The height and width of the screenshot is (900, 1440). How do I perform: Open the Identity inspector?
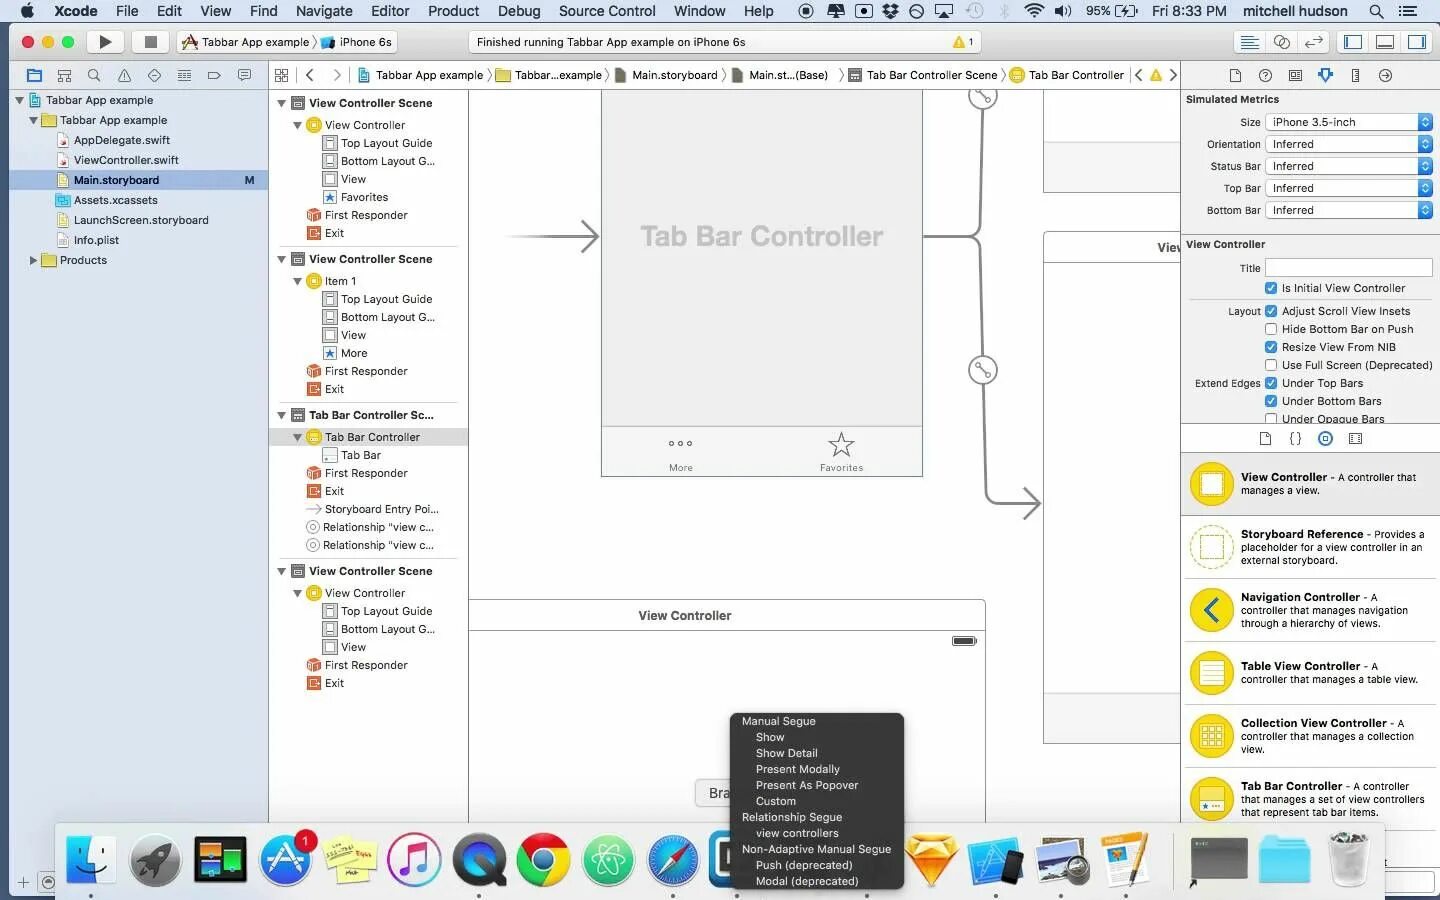[1295, 75]
